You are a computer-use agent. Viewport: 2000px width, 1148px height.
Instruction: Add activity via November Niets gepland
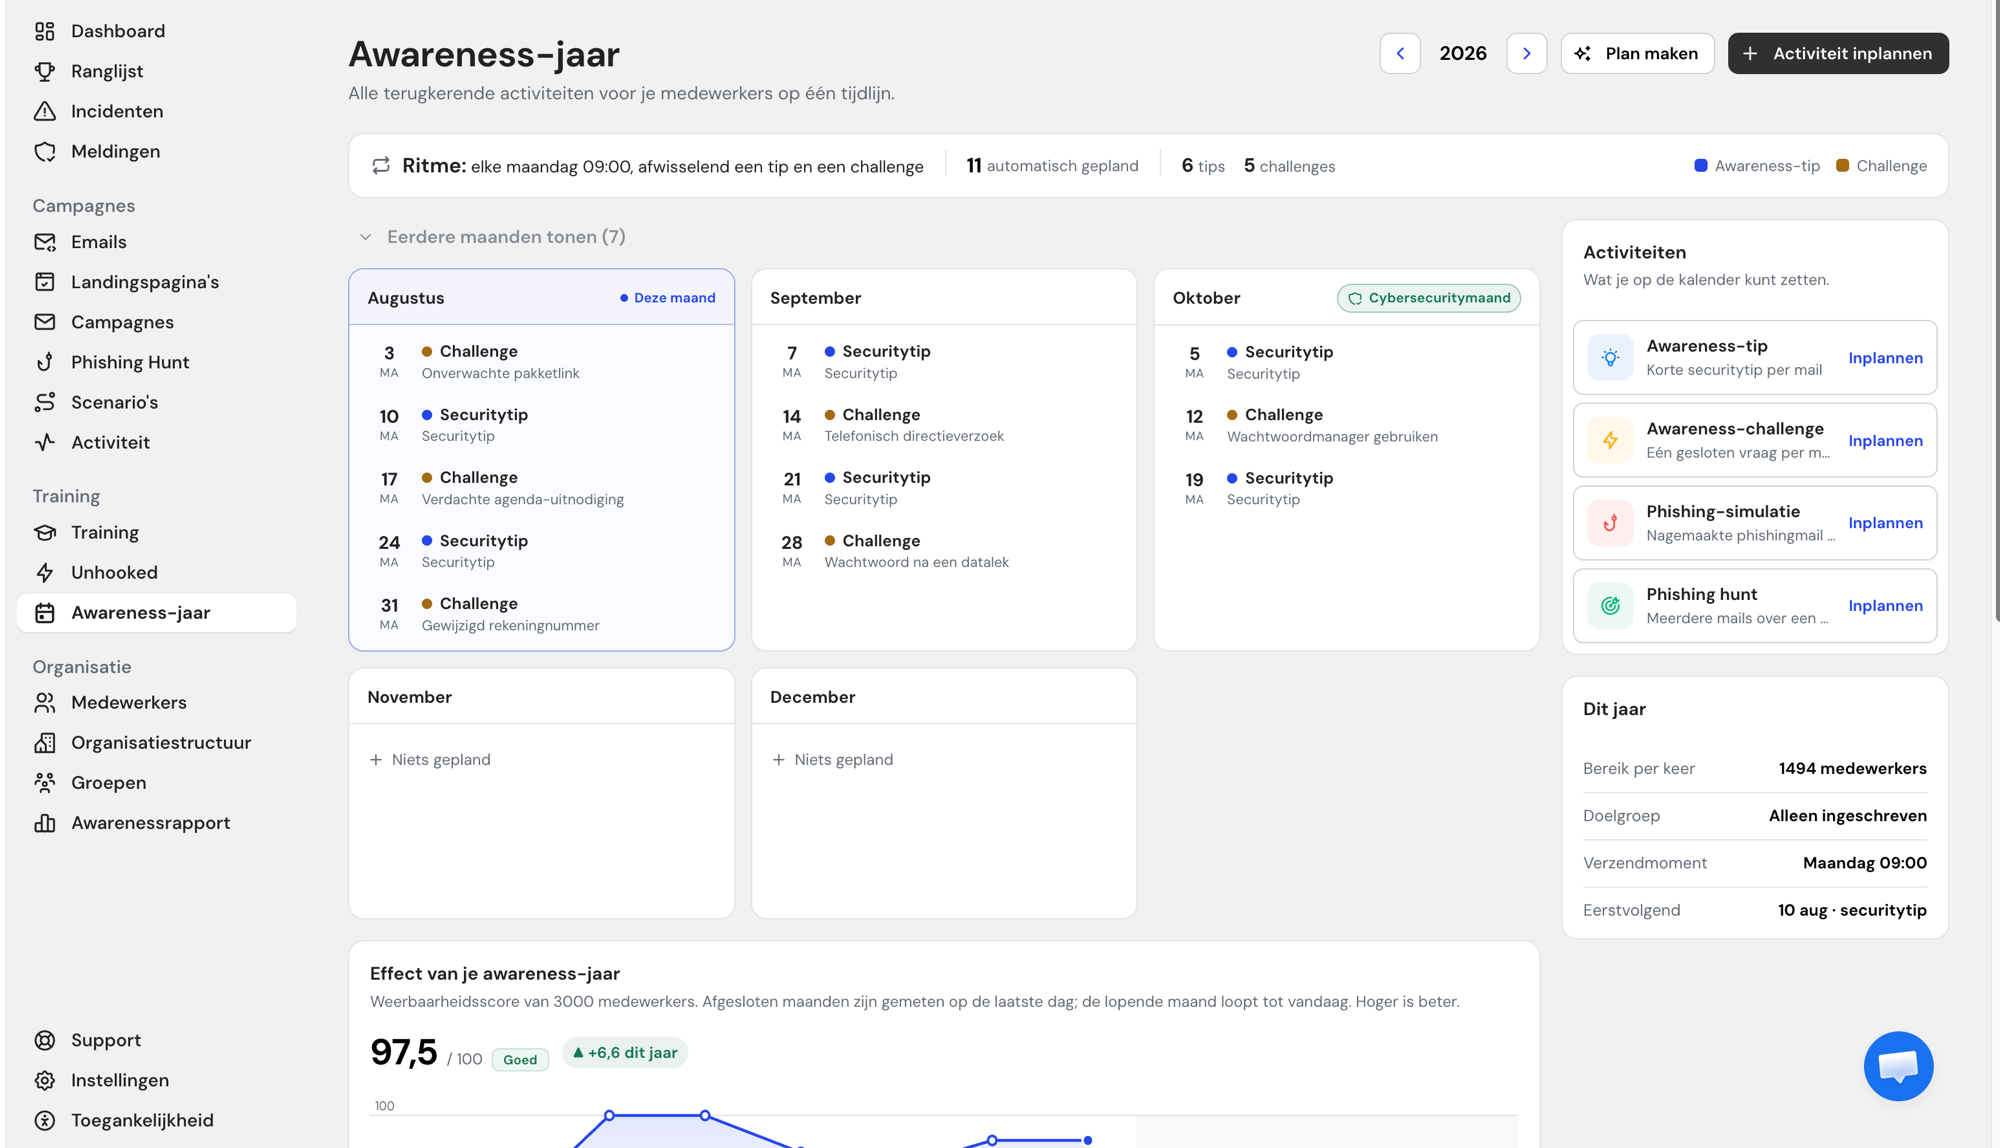pyautogui.click(x=430, y=760)
